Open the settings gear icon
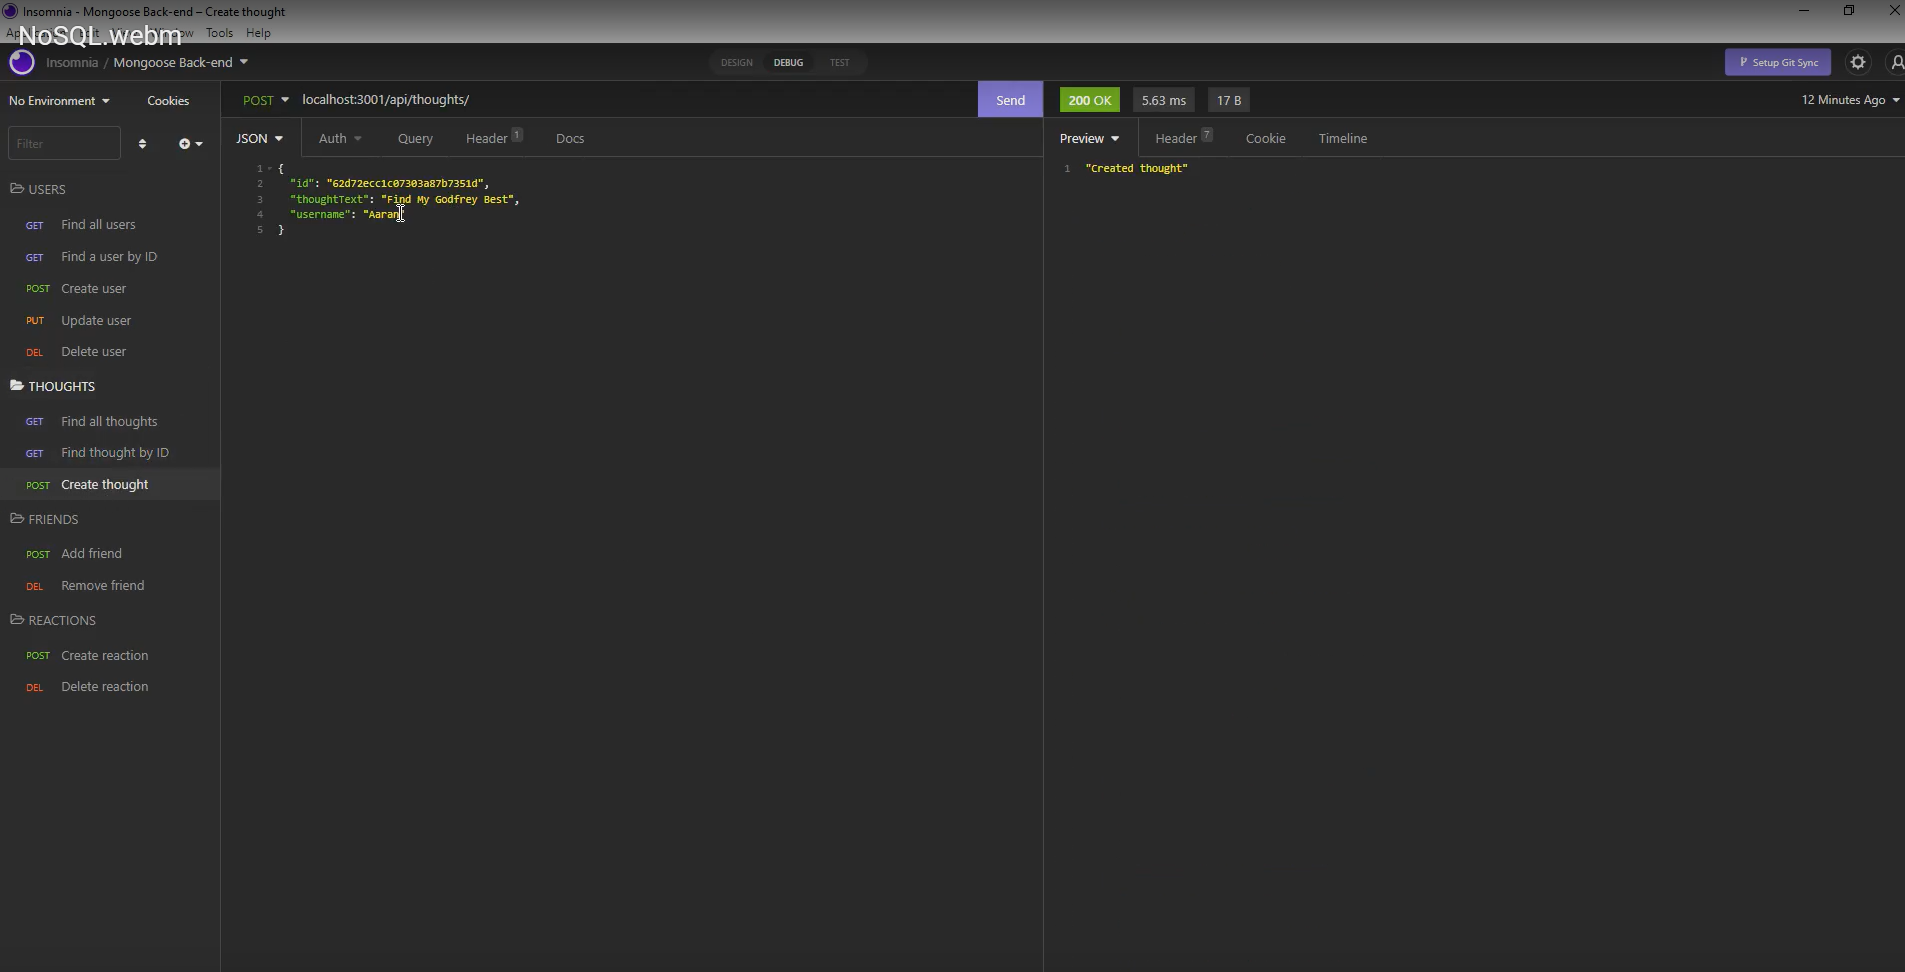The width and height of the screenshot is (1905, 972). [1858, 62]
